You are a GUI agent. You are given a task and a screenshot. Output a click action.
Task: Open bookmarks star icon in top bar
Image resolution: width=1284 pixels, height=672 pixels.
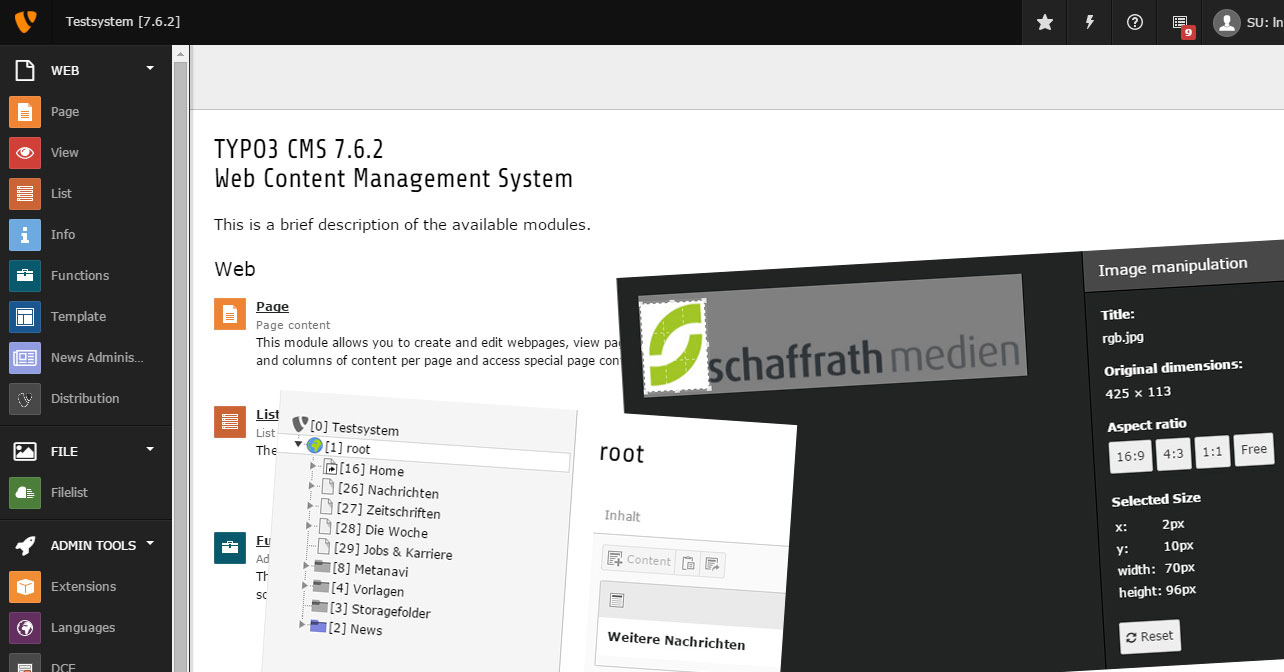coord(1045,22)
